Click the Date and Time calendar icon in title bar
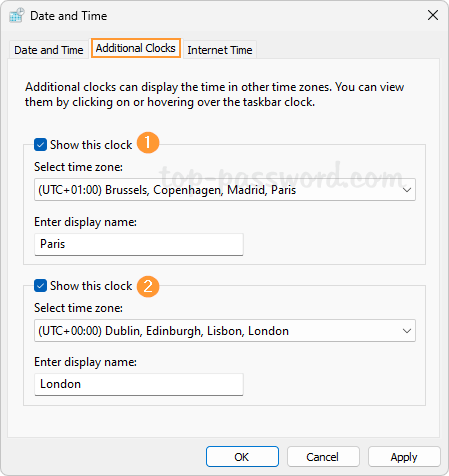This screenshot has width=449, height=476. click(16, 16)
